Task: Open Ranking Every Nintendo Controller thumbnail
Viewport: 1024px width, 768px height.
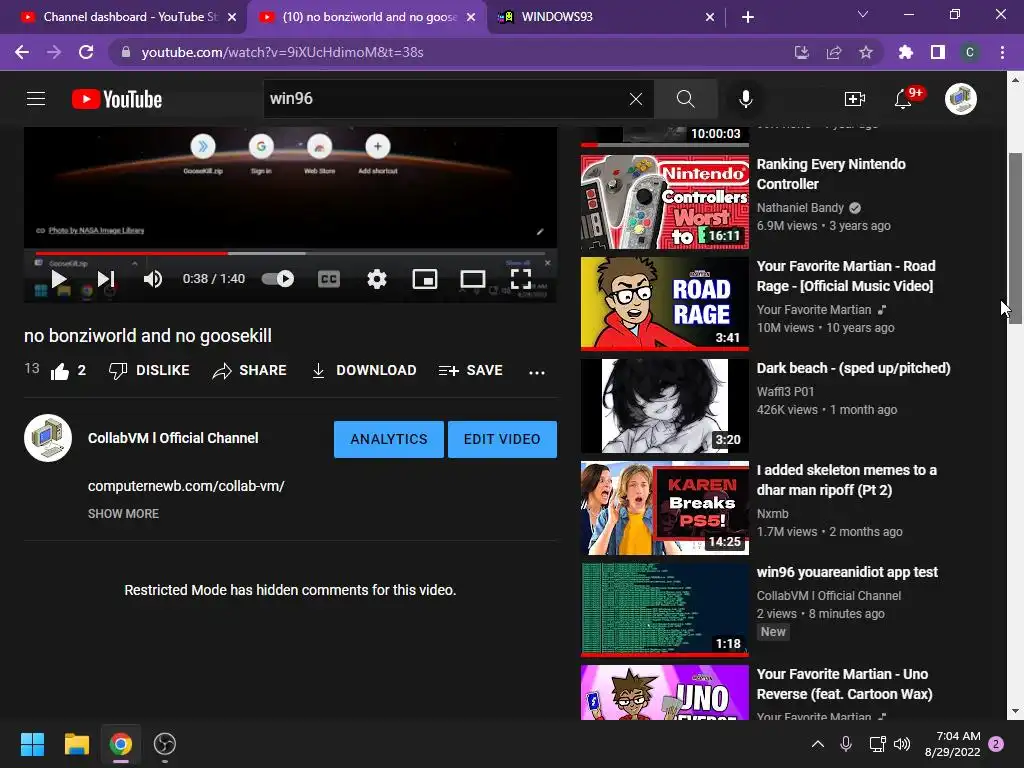Action: point(665,202)
